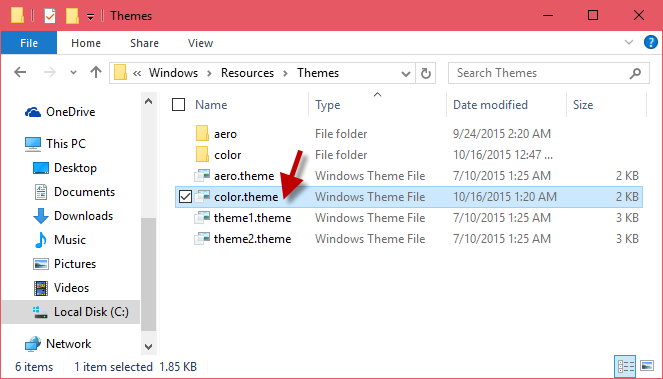Click the New folder icon in title bar
This screenshot has width=663, height=379.
(x=72, y=16)
